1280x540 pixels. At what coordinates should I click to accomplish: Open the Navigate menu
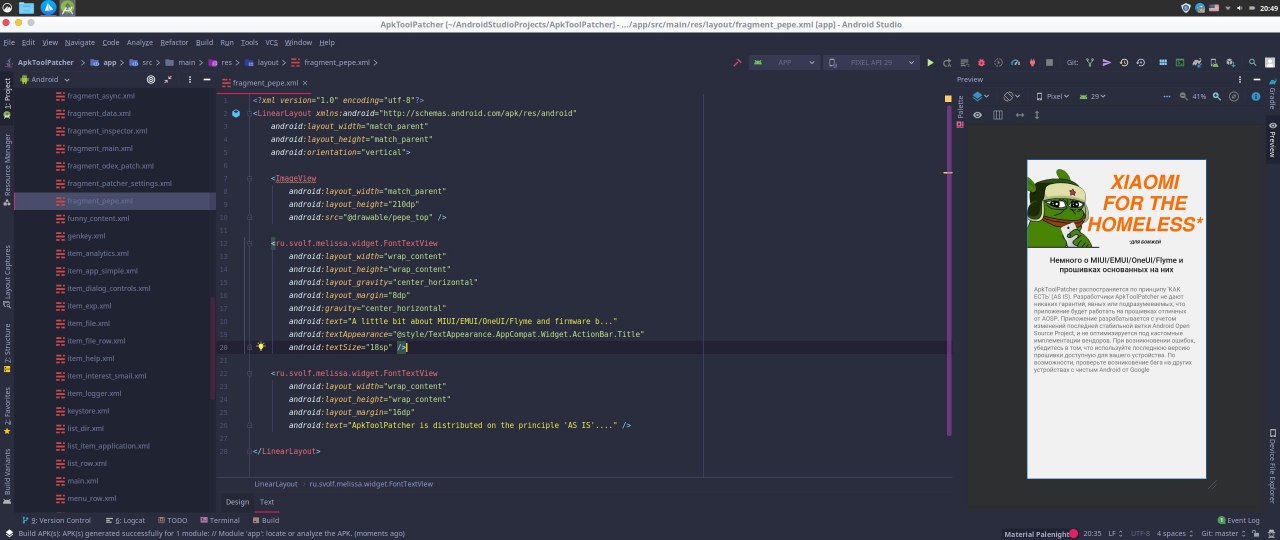[80, 43]
